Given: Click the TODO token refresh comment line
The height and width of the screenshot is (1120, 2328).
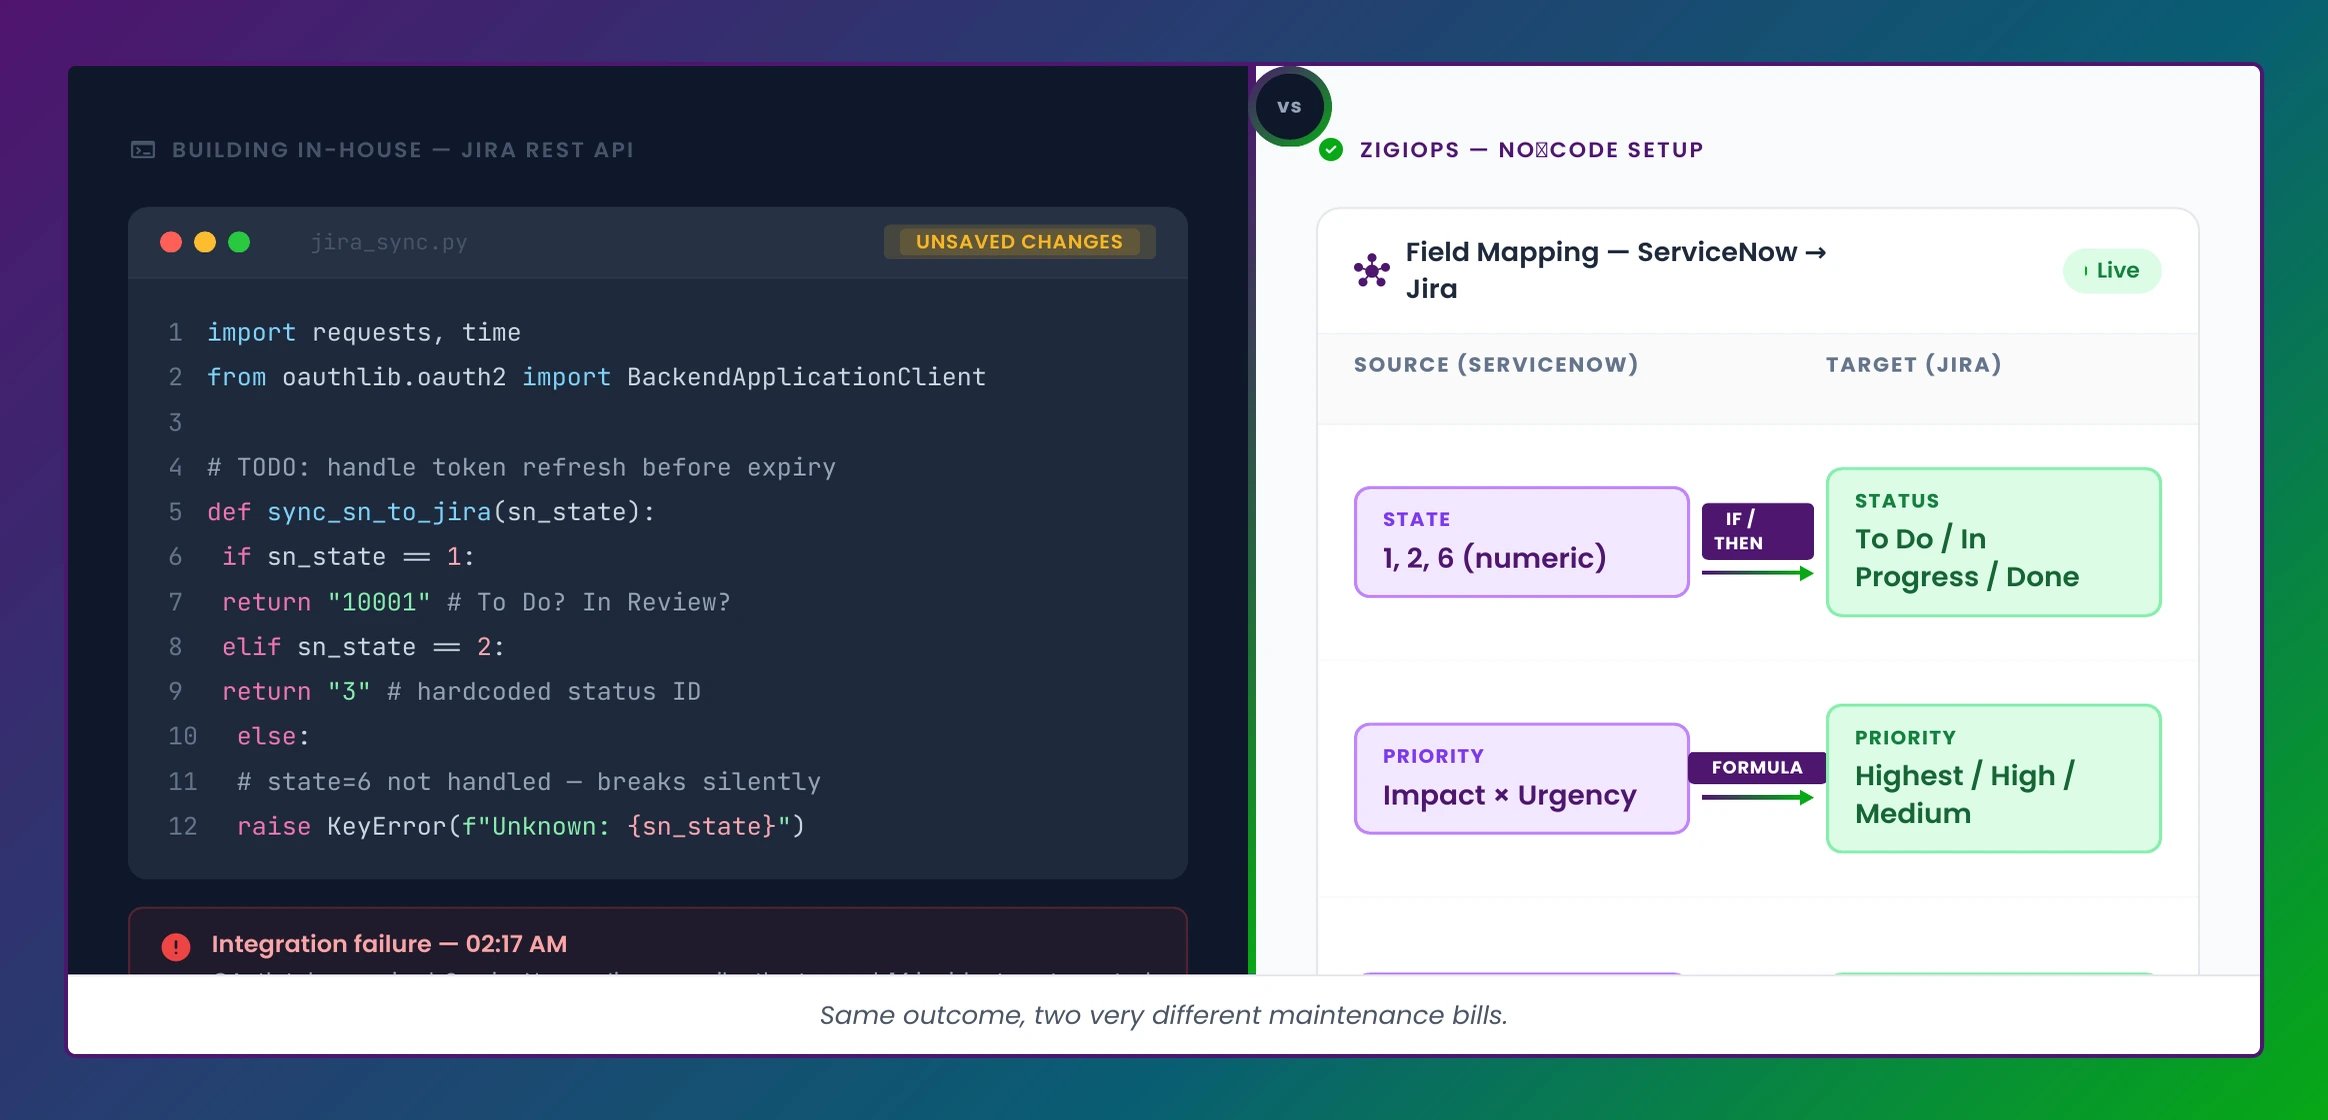Looking at the screenshot, I should click(521, 467).
